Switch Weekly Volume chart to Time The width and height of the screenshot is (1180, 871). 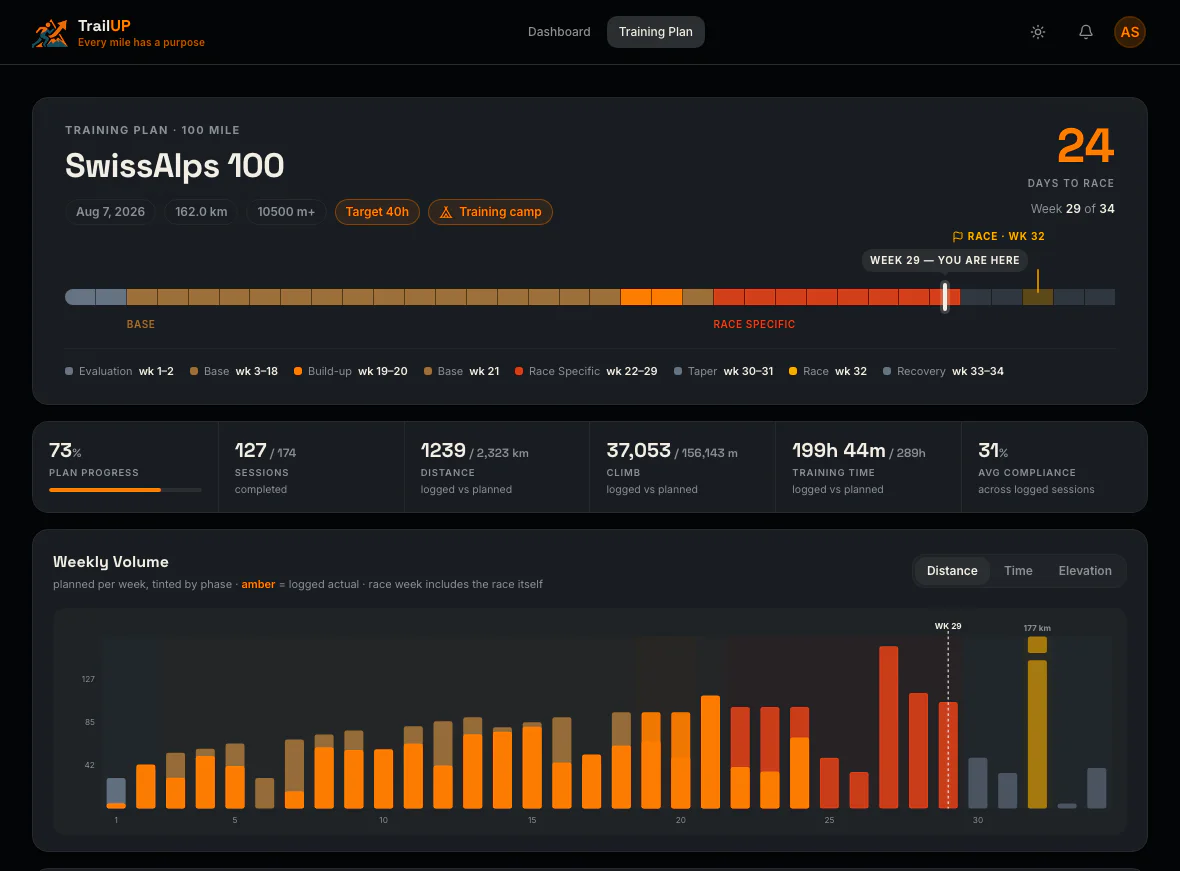point(1017,571)
